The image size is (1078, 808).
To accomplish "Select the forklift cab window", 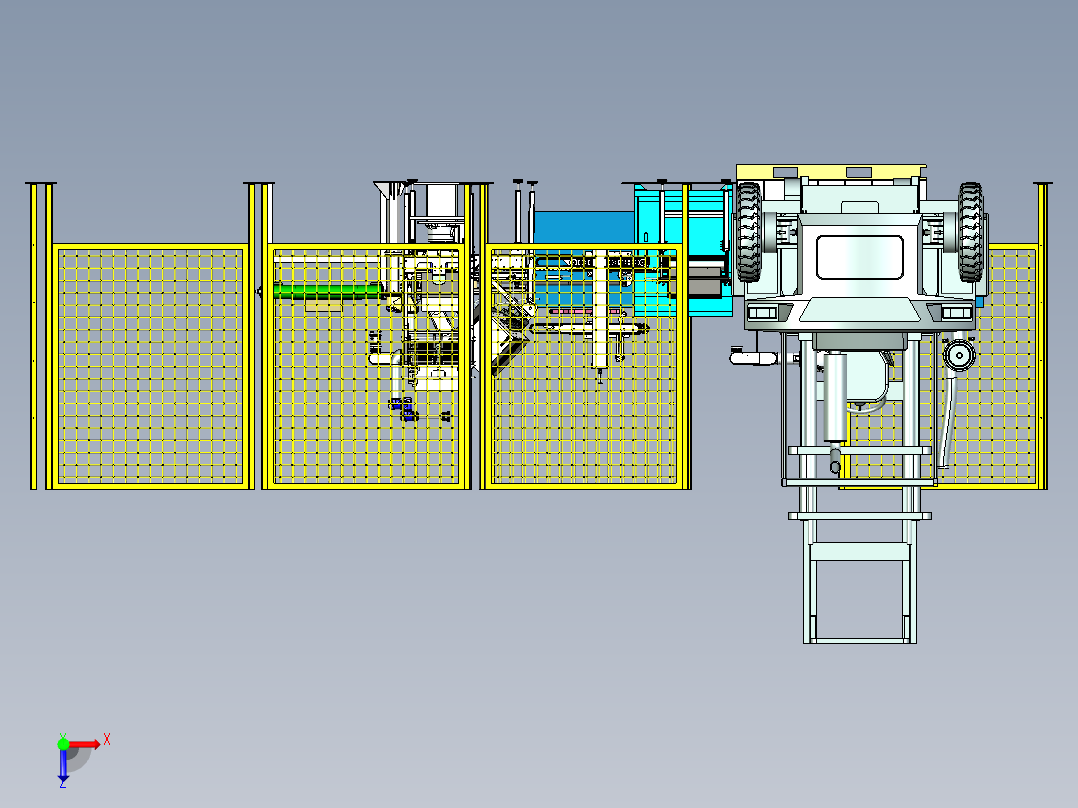I will point(859,257).
